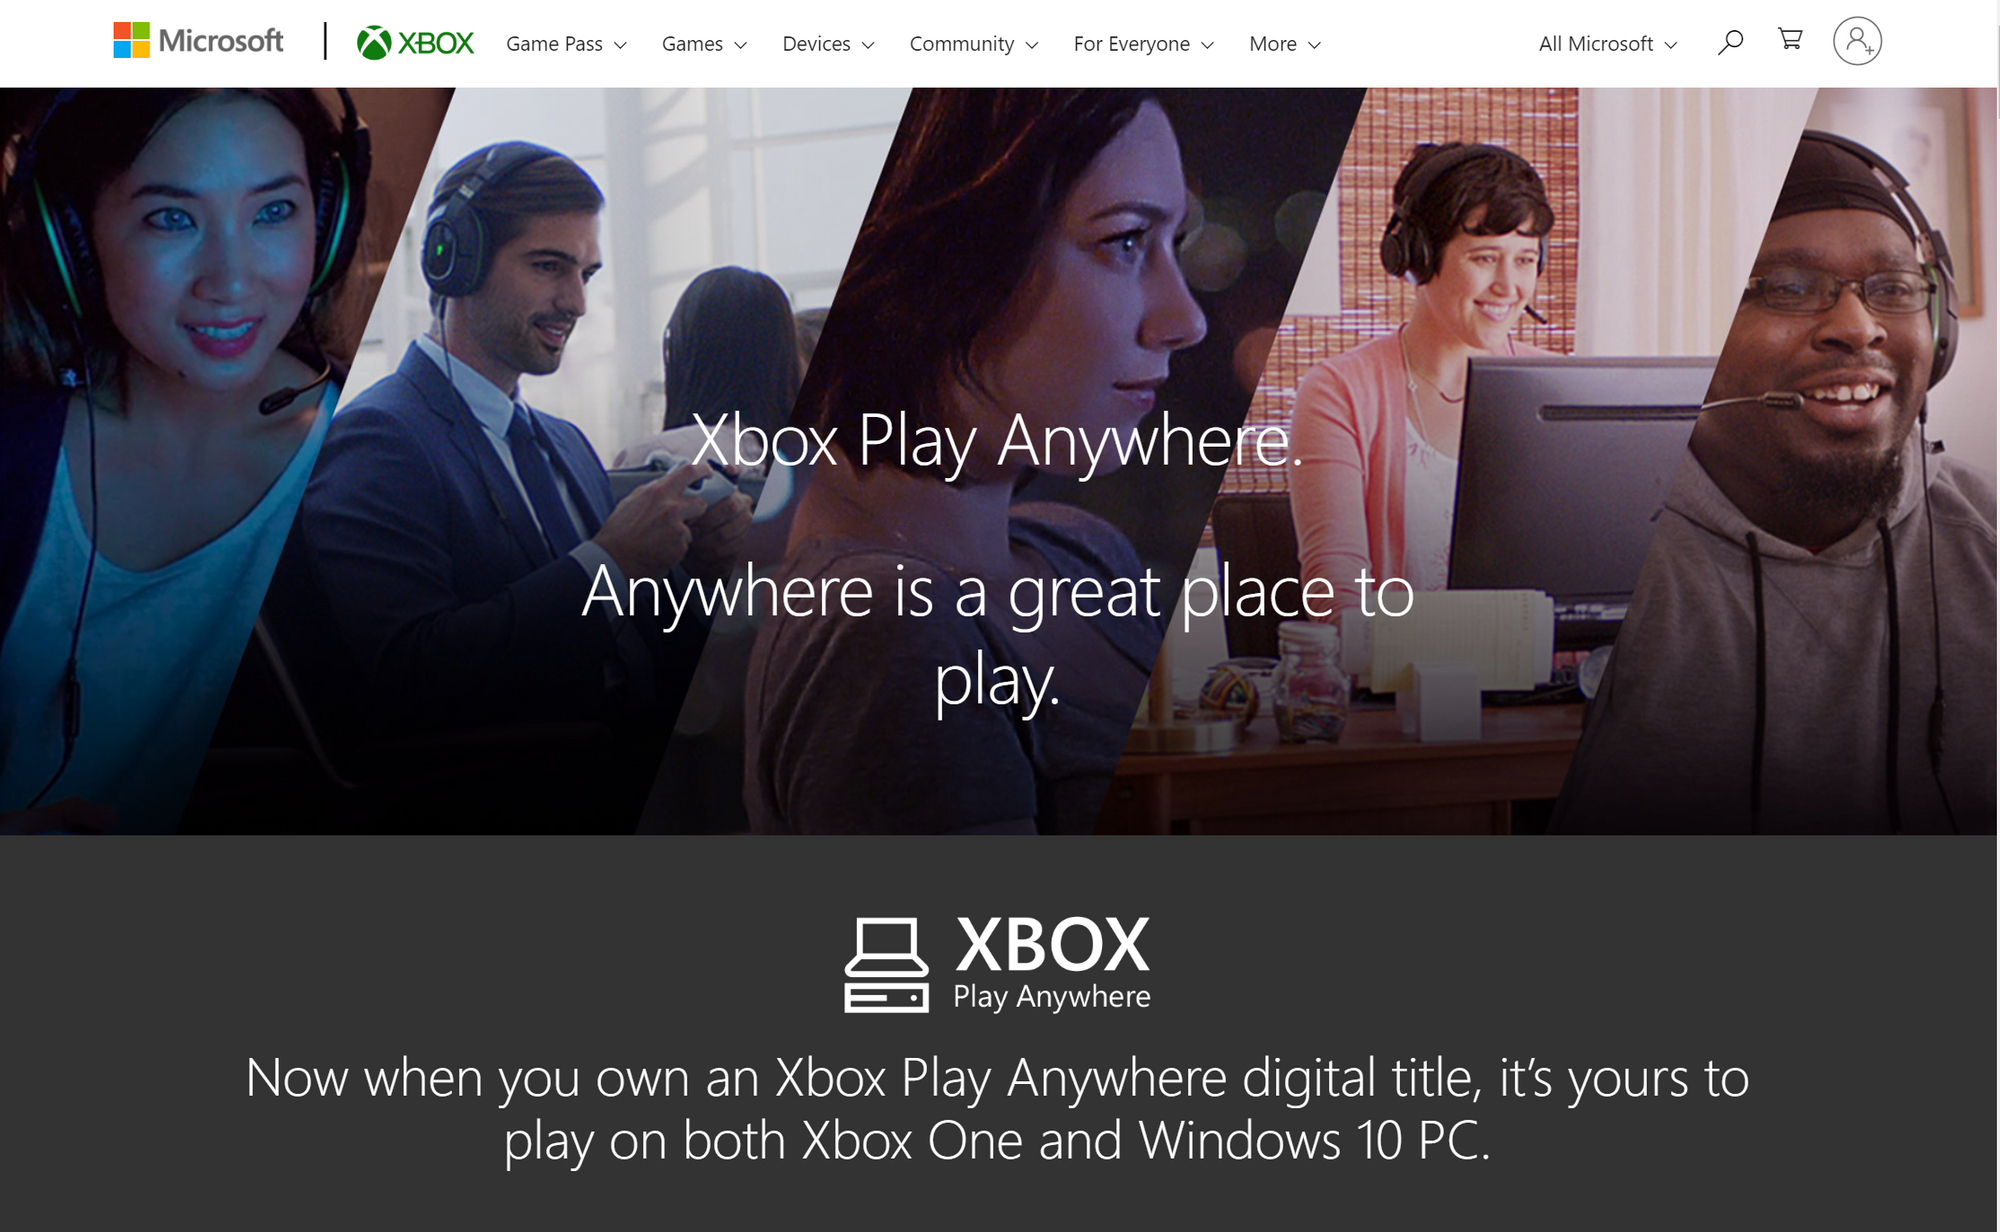Click the Microsoft logo icon
This screenshot has width=2000, height=1232.
[131, 41]
